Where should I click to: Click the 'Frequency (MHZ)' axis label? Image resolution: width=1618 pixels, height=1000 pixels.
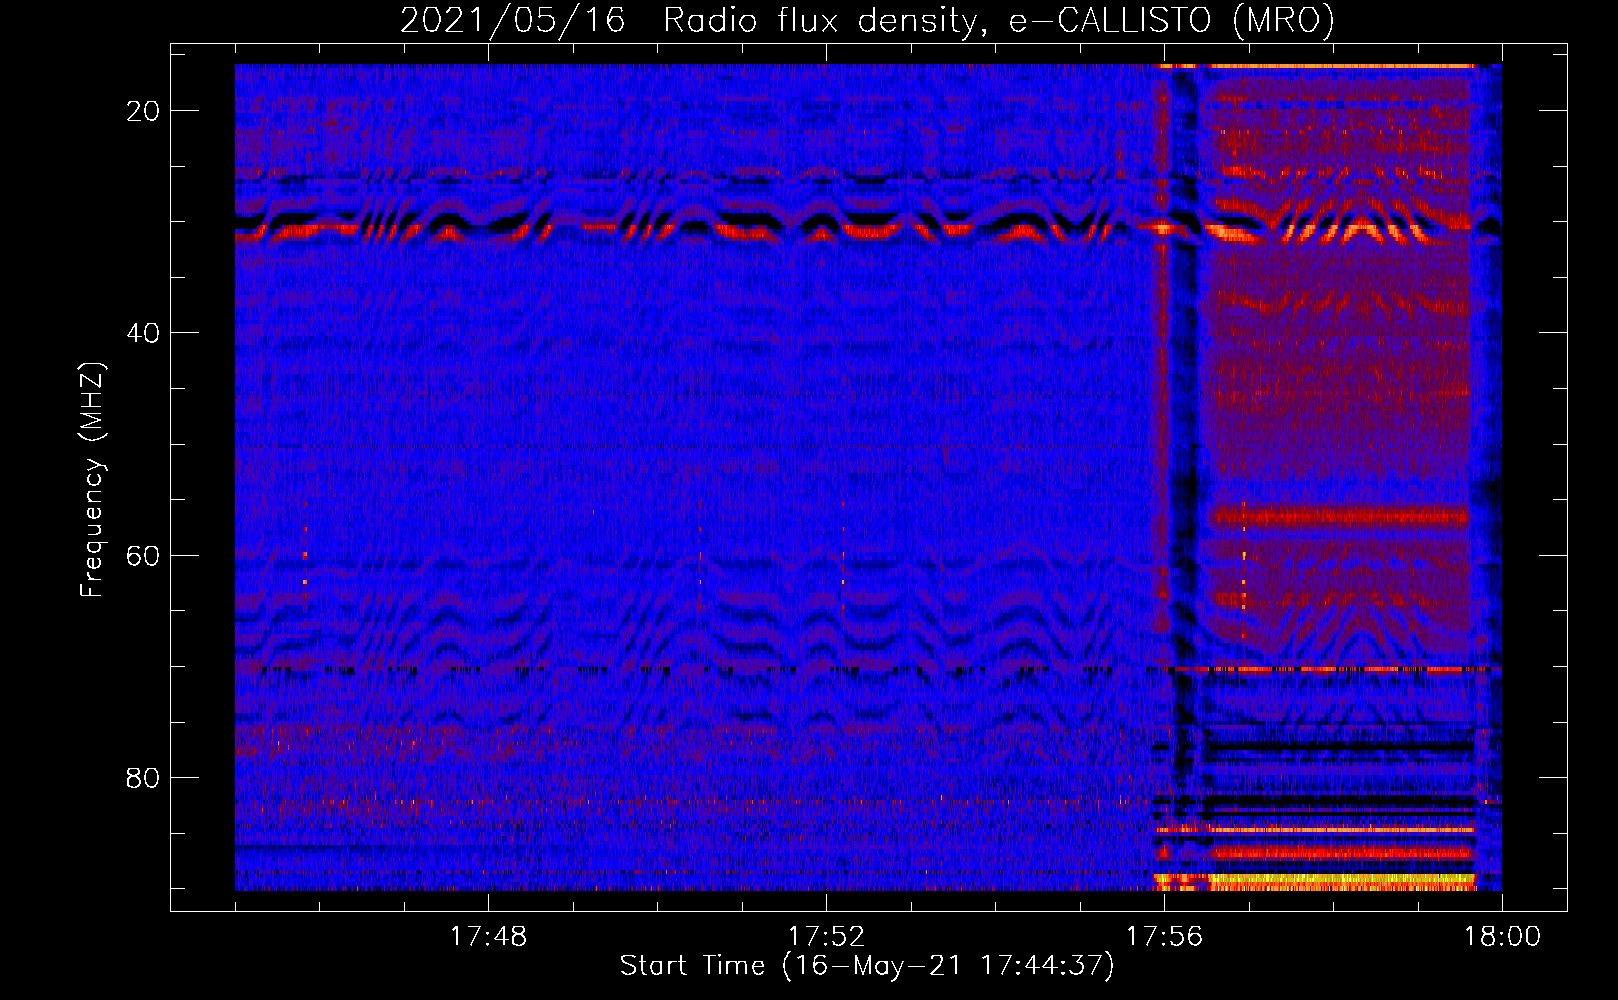[x=92, y=480]
